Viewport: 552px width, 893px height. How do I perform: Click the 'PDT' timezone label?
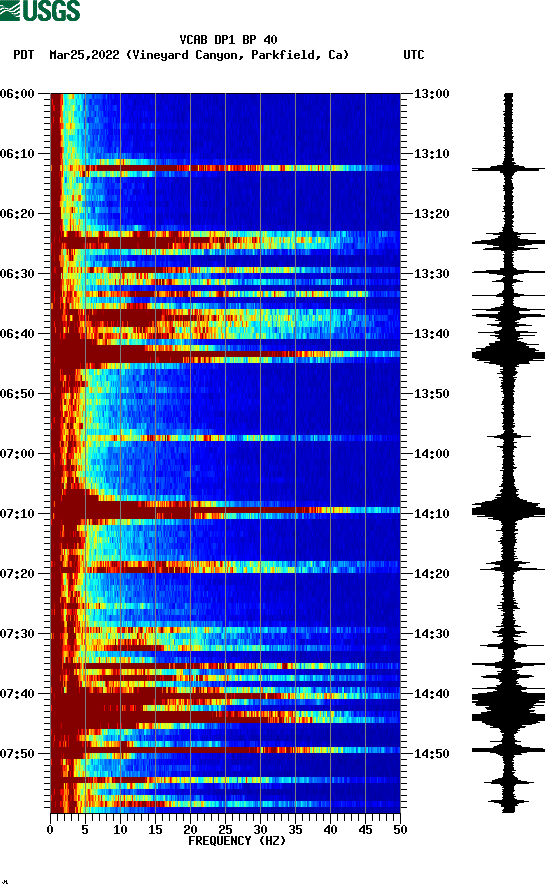[23, 55]
